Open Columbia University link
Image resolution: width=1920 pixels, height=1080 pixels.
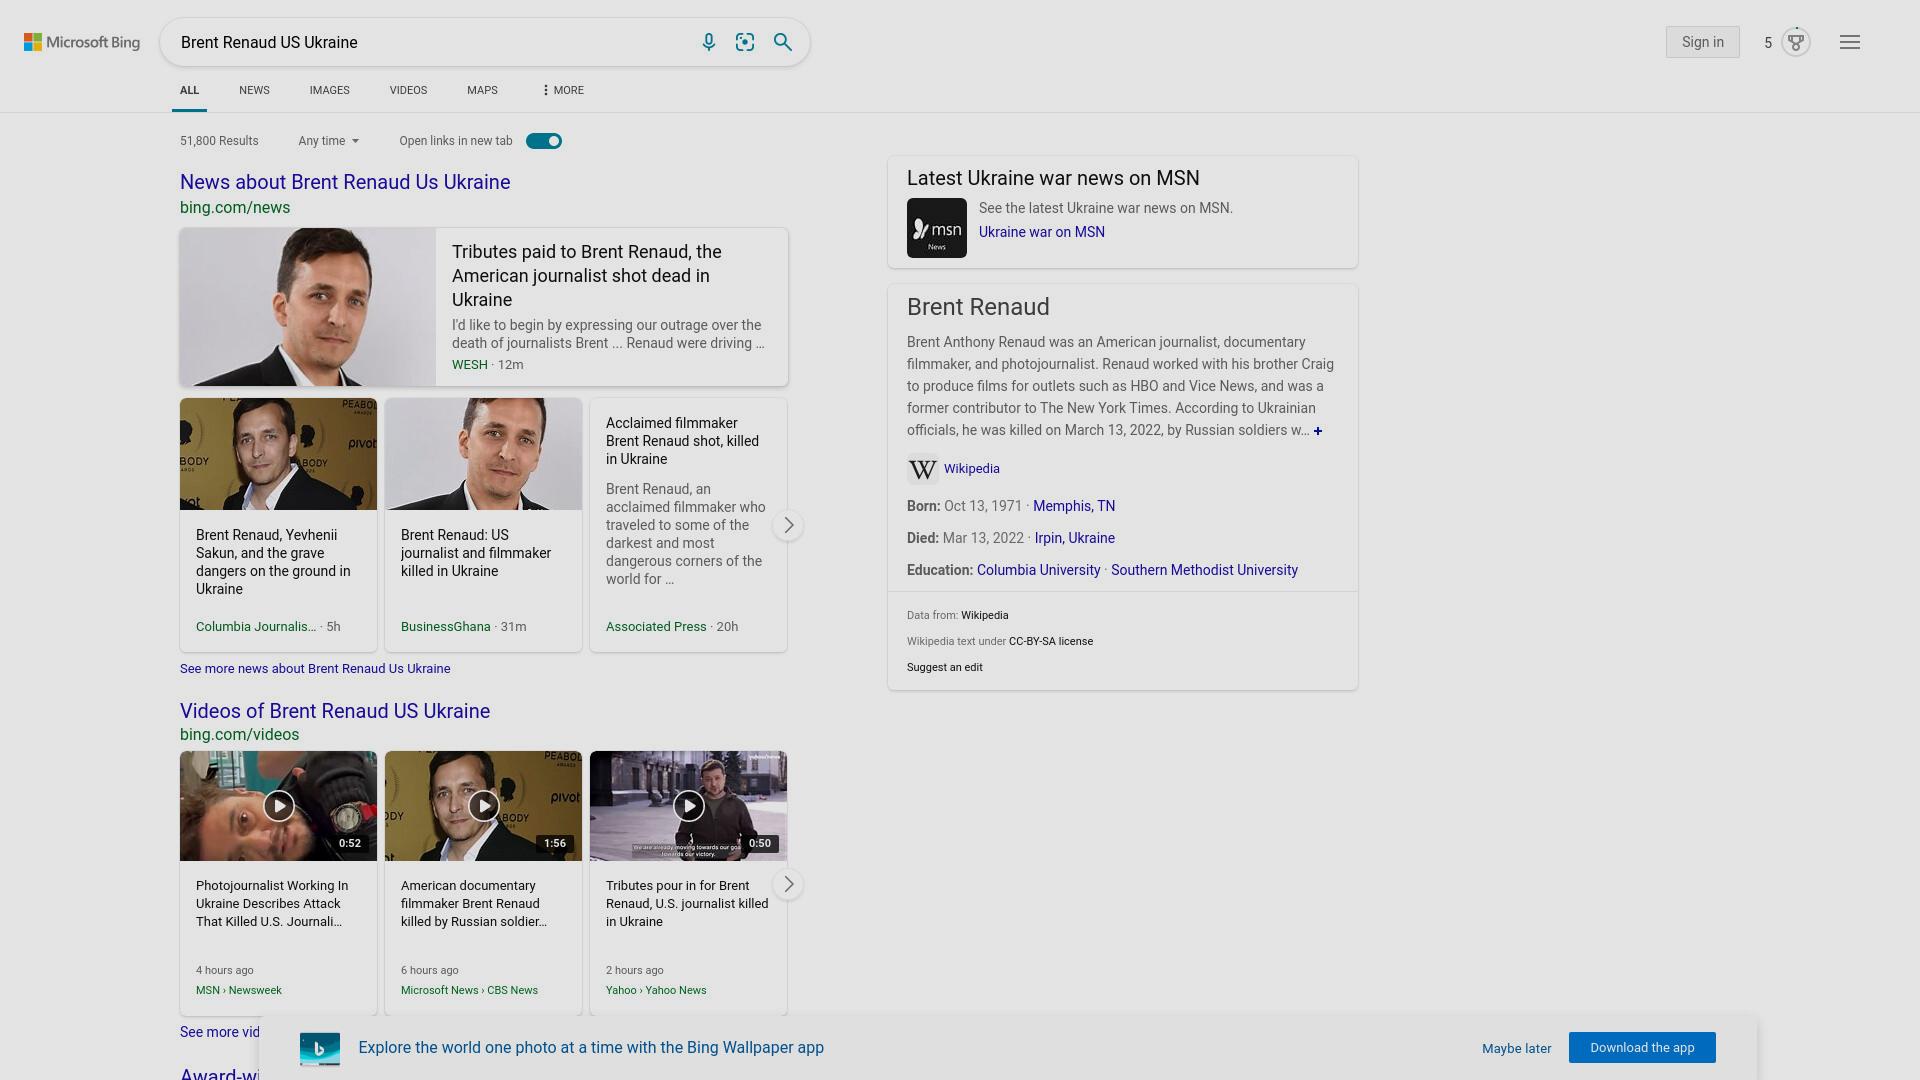(1038, 570)
